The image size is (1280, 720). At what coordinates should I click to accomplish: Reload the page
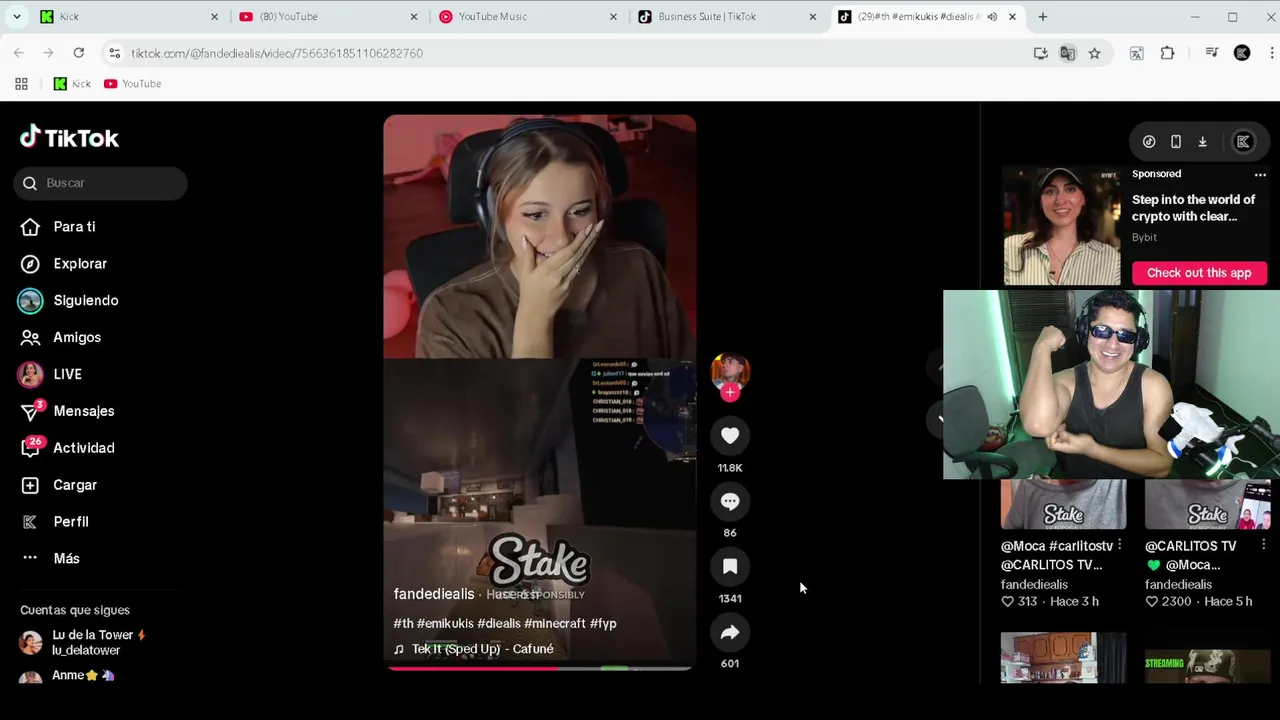(78, 53)
